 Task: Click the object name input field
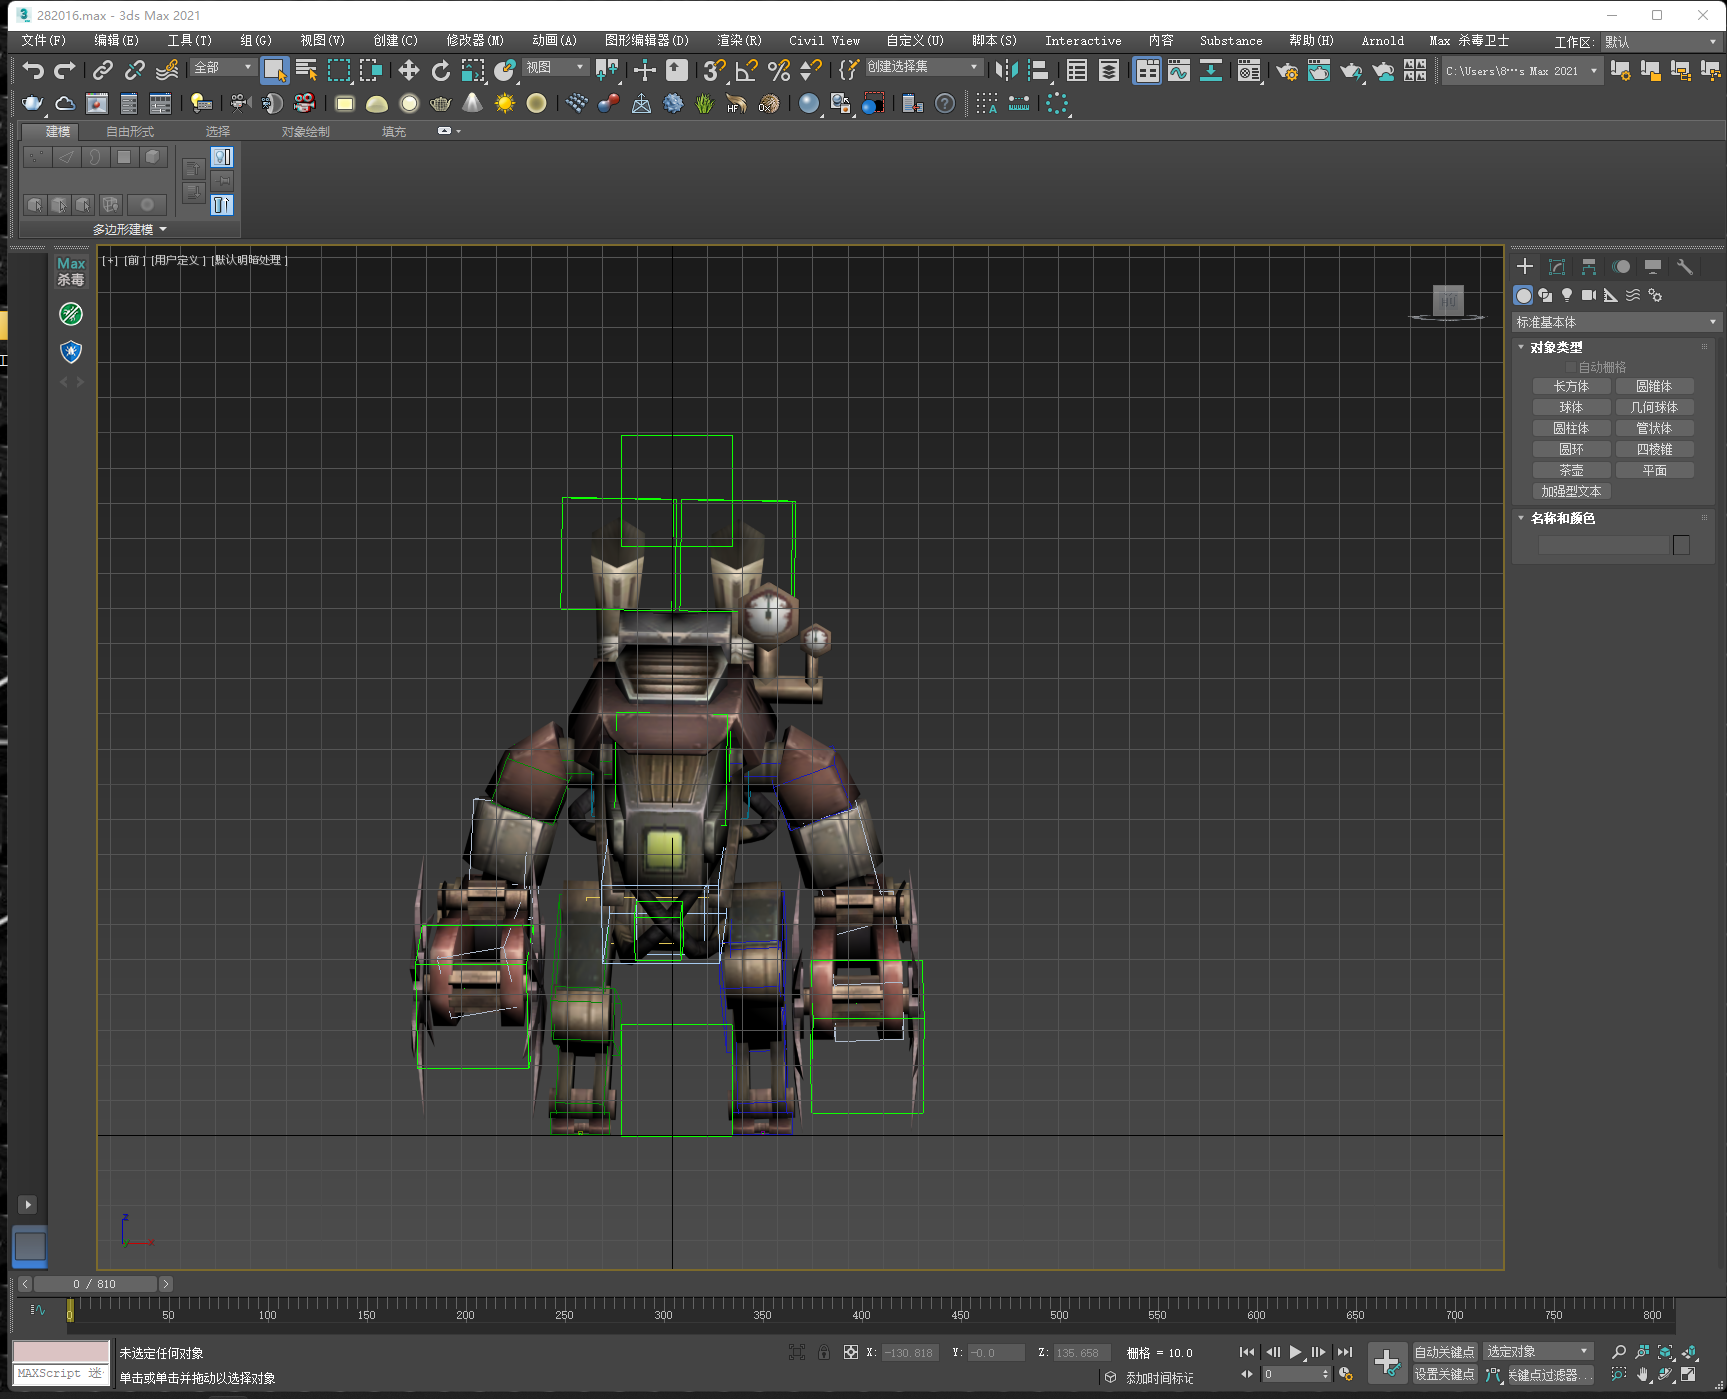(x=1603, y=545)
